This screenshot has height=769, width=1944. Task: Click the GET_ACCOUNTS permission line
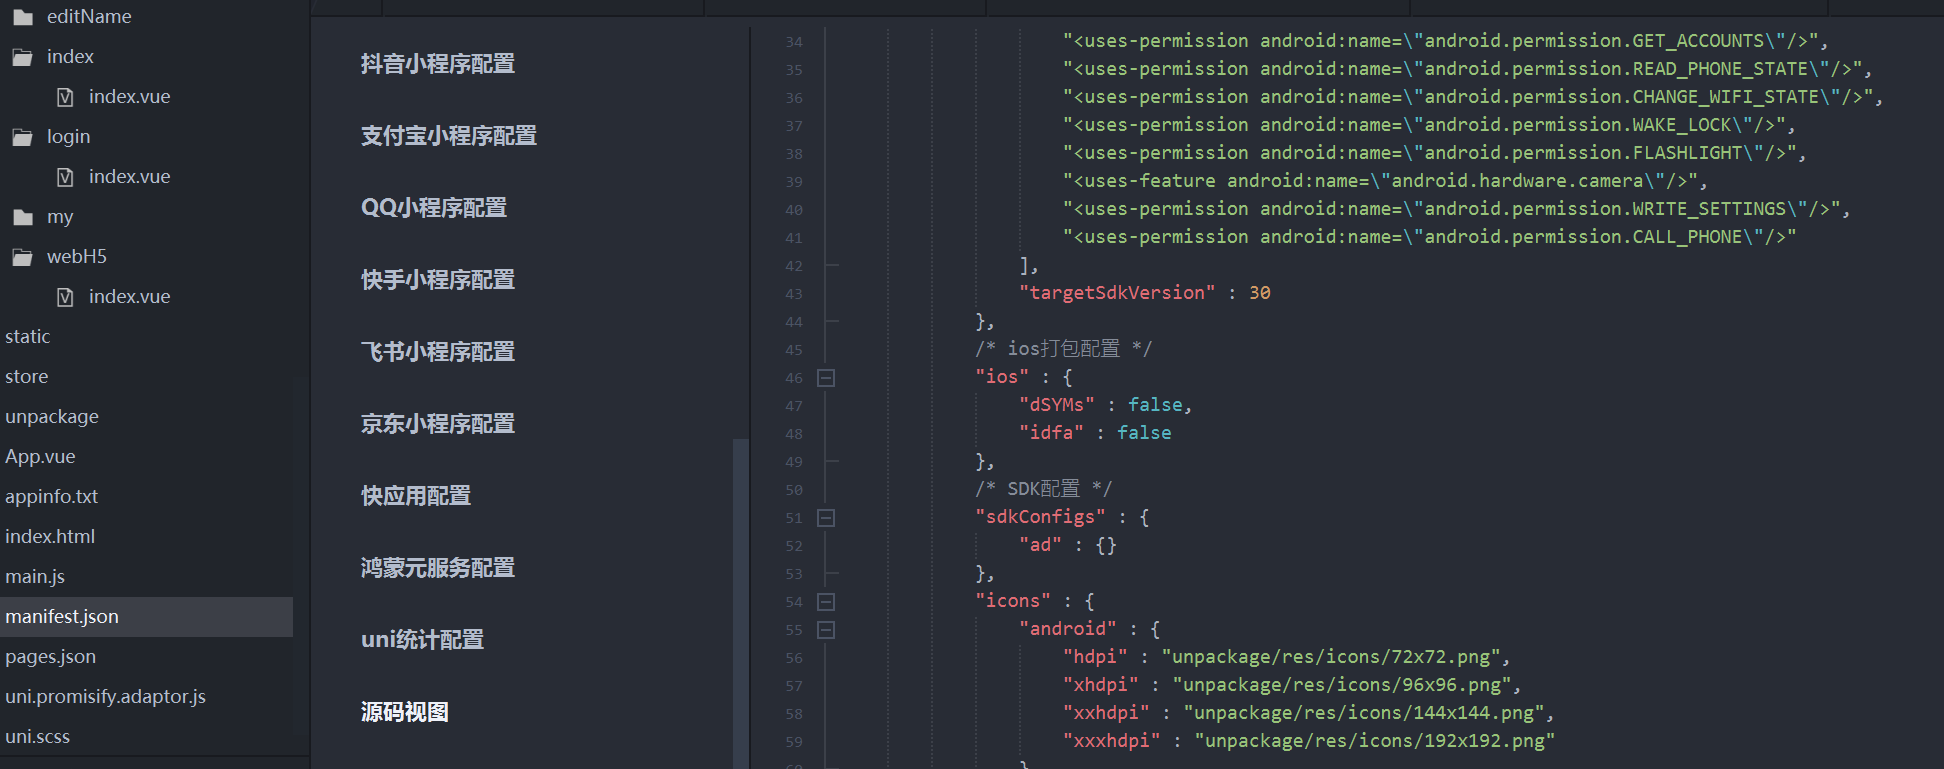point(1445,41)
